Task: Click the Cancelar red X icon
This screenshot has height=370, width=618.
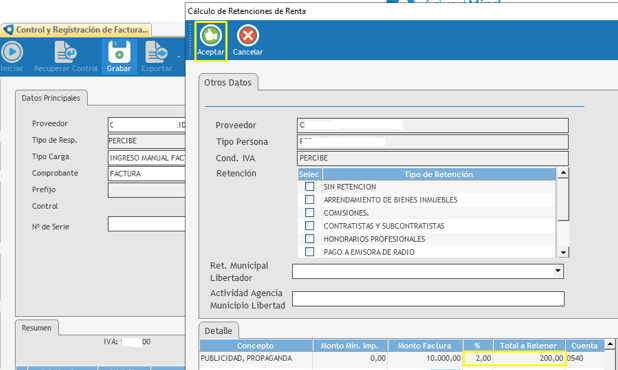Action: pos(248,36)
